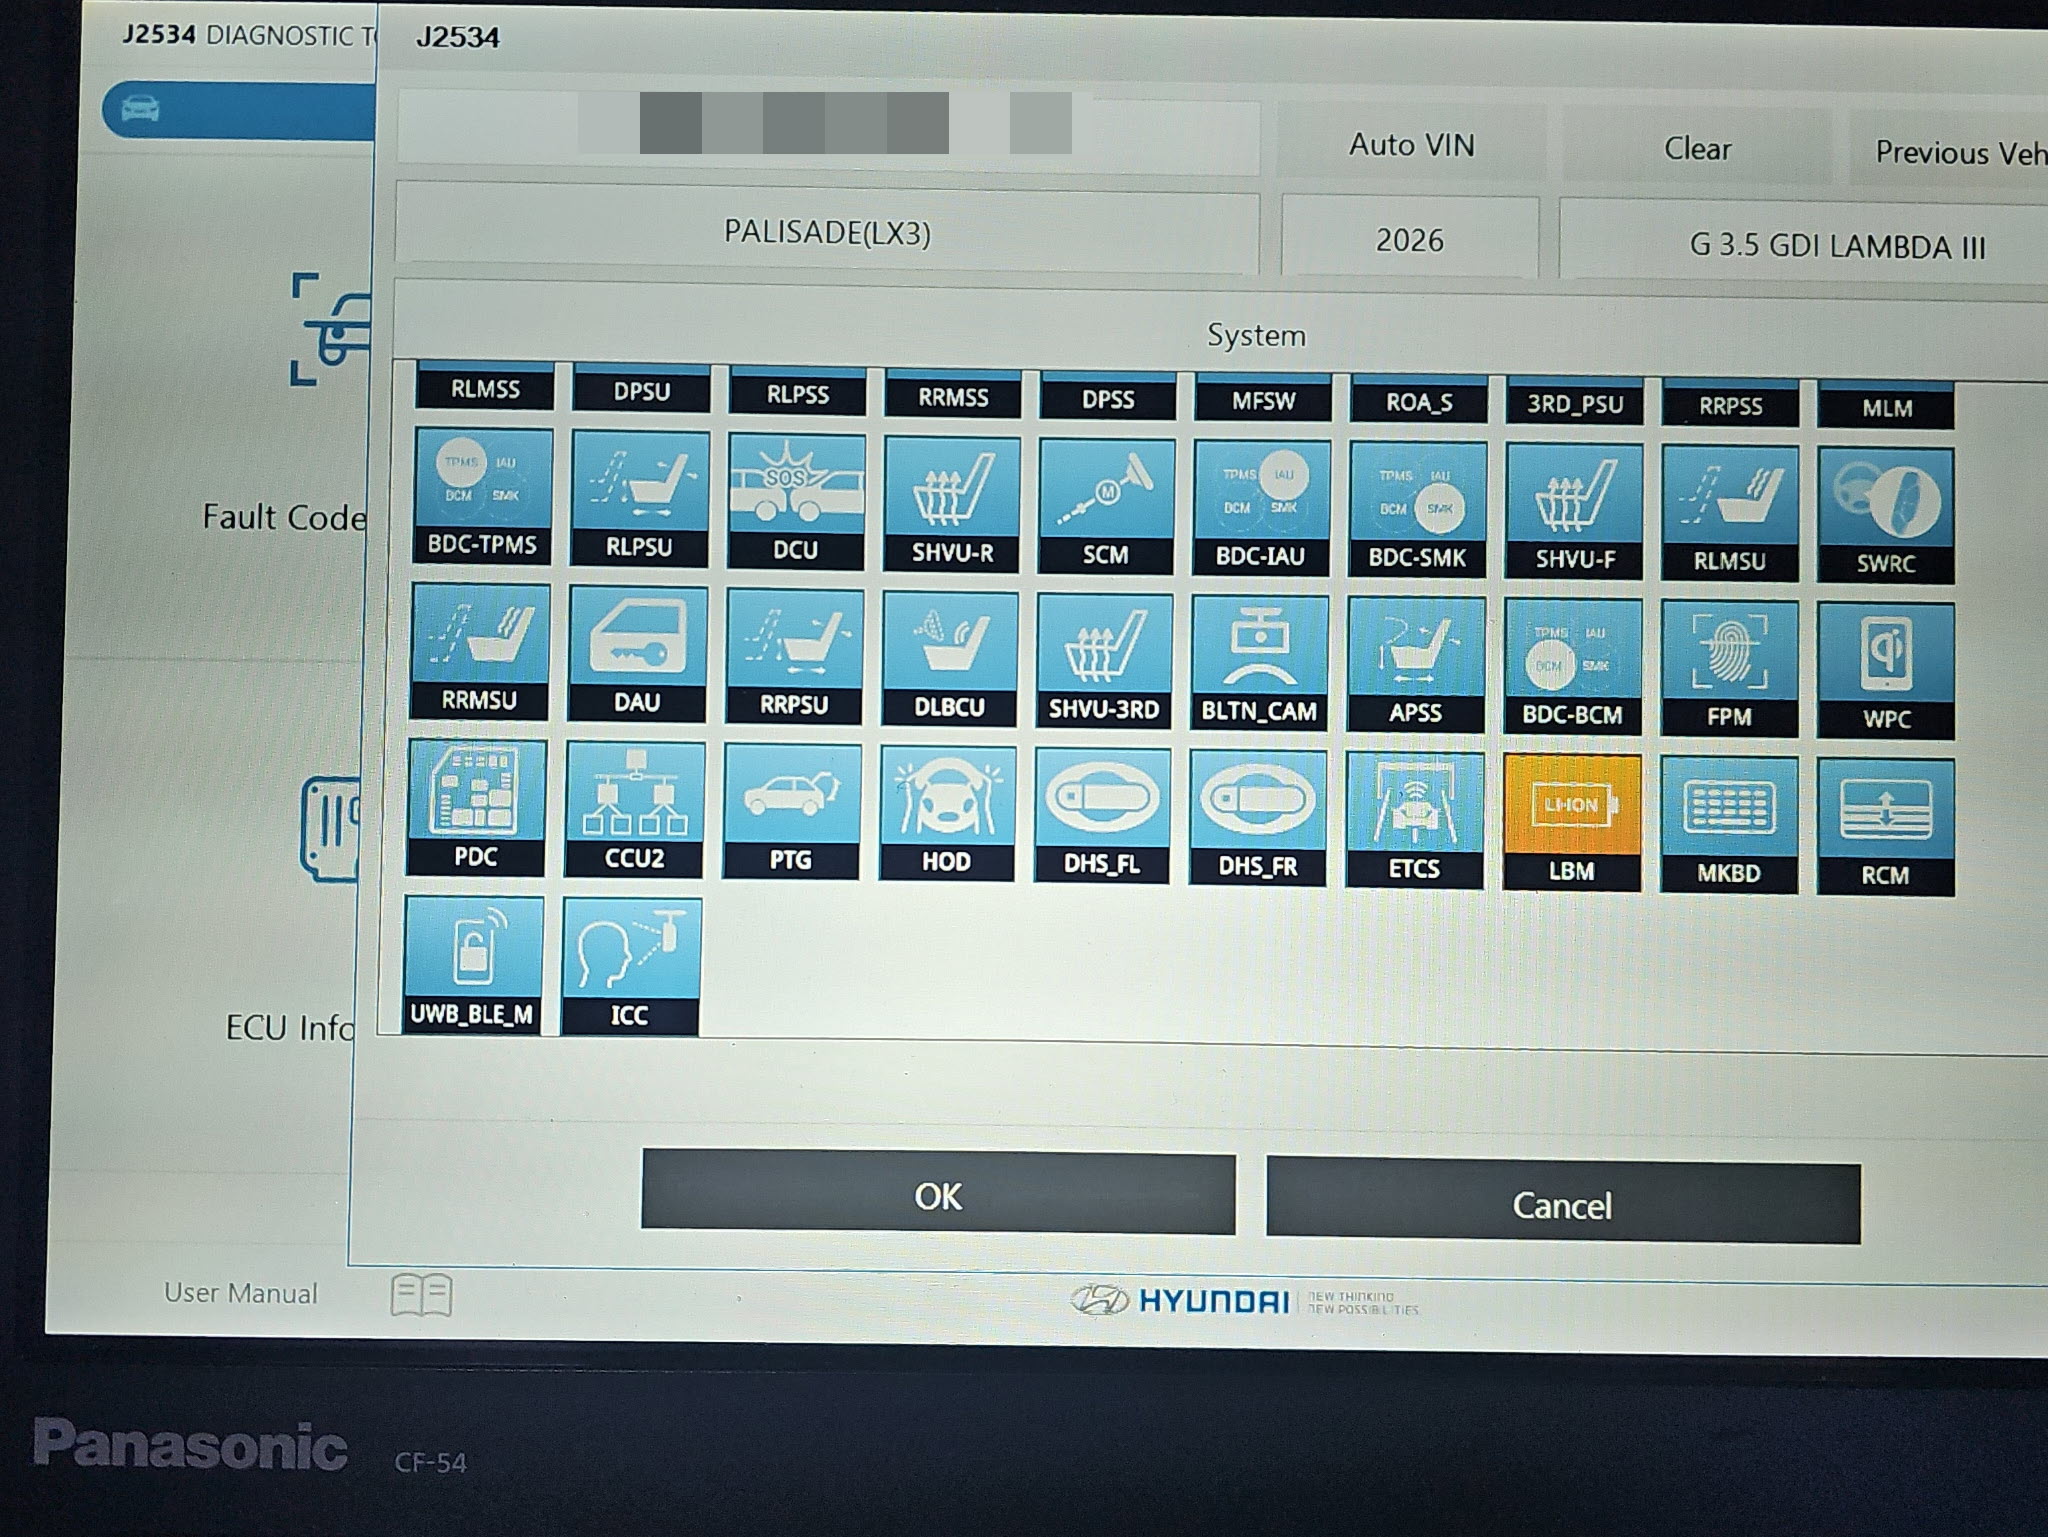Open the G 3.5 GDI LAMBDA III engine selector

click(x=1805, y=246)
